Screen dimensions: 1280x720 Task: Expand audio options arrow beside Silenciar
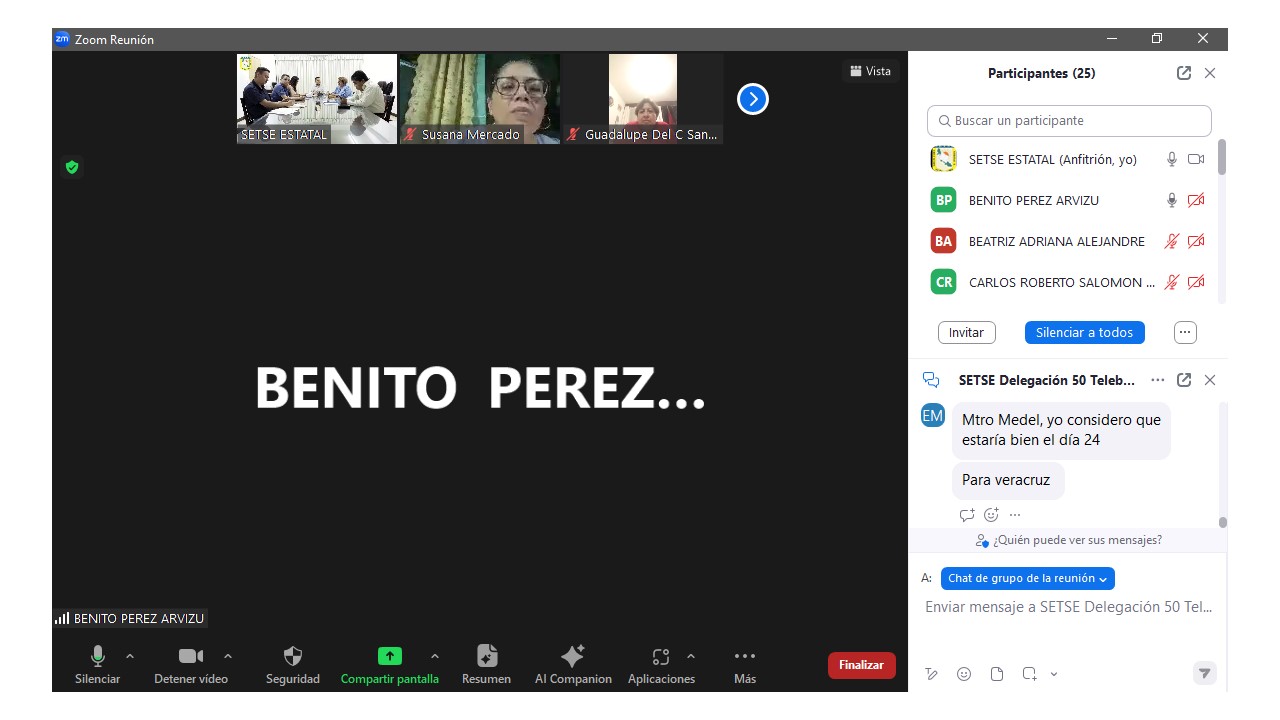[x=130, y=656]
